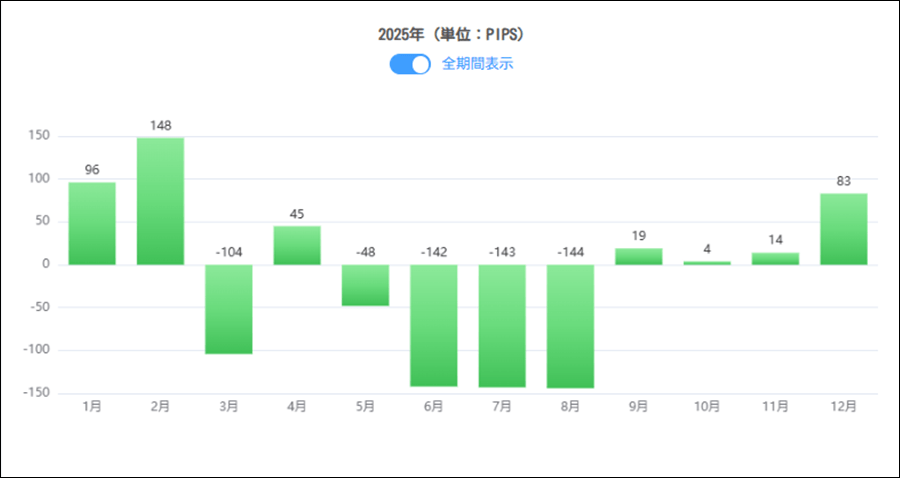Viewport: 900px width, 478px height.
Task: Click the 1月 x-axis label
Action: point(92,406)
